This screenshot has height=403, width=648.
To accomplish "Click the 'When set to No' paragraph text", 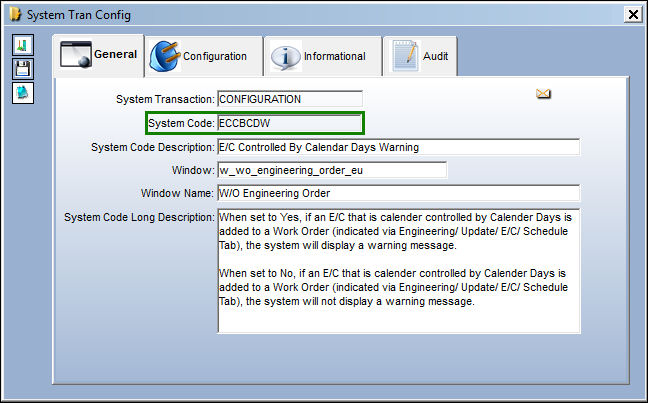I will tap(393, 287).
